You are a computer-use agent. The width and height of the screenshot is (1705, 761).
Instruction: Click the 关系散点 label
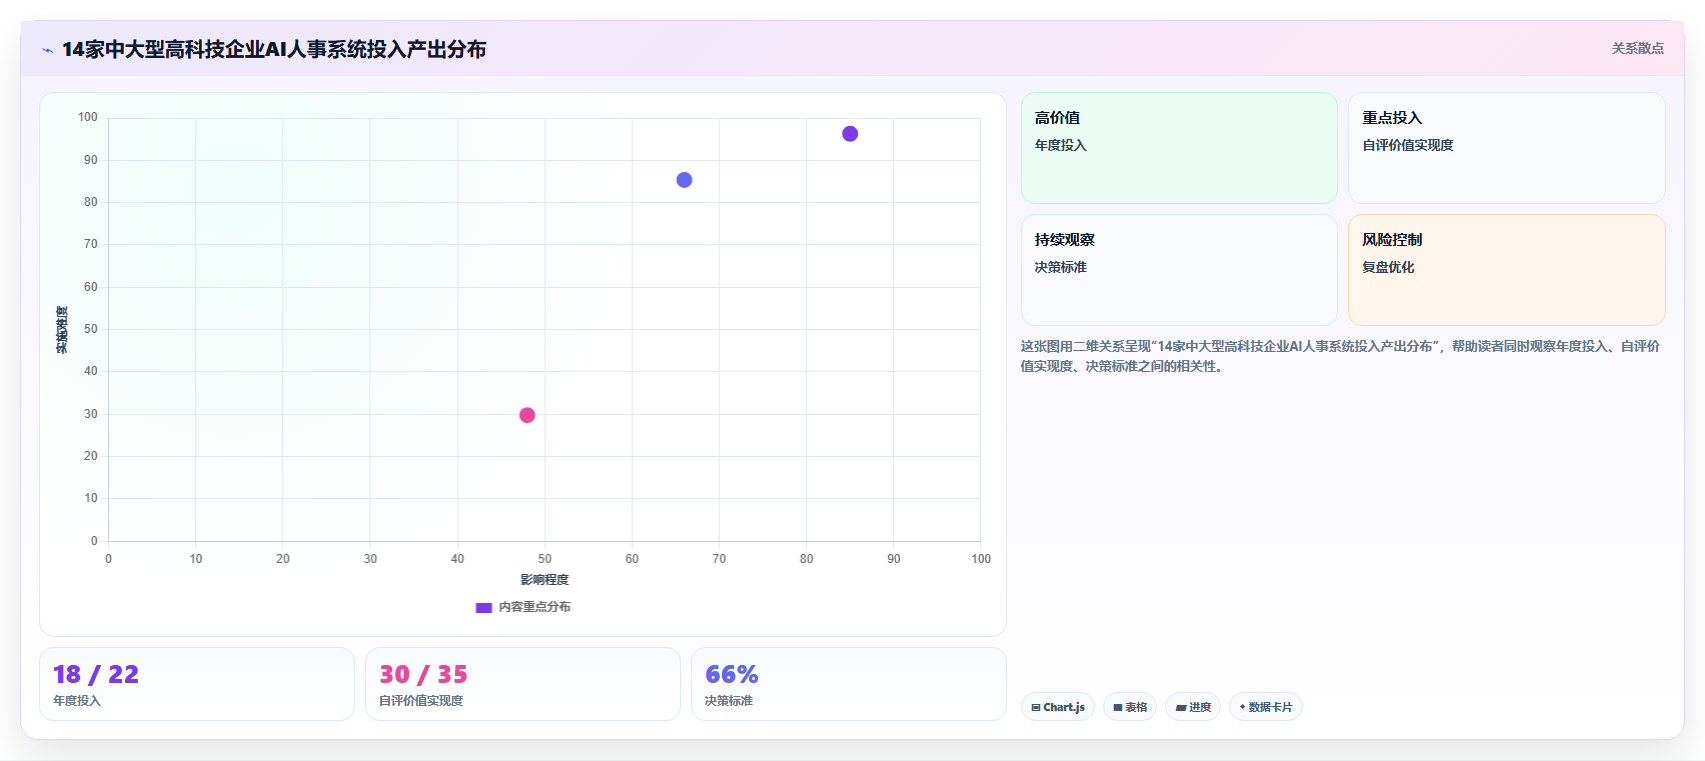pos(1637,48)
